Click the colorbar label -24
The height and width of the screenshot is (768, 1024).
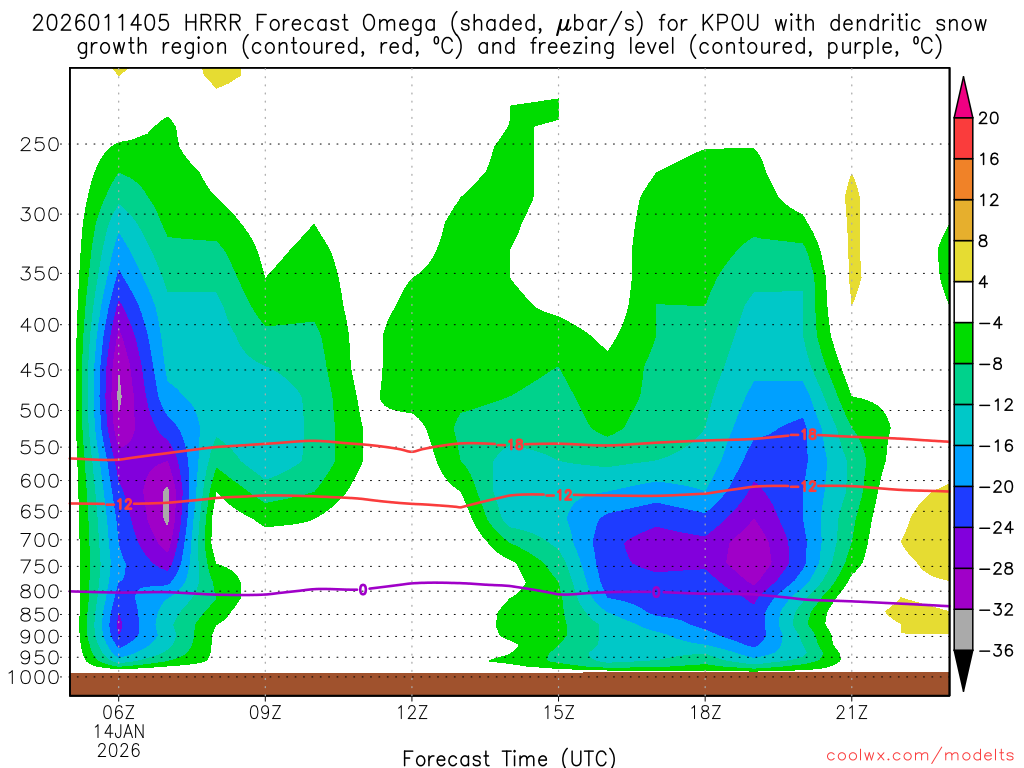pos(996,528)
